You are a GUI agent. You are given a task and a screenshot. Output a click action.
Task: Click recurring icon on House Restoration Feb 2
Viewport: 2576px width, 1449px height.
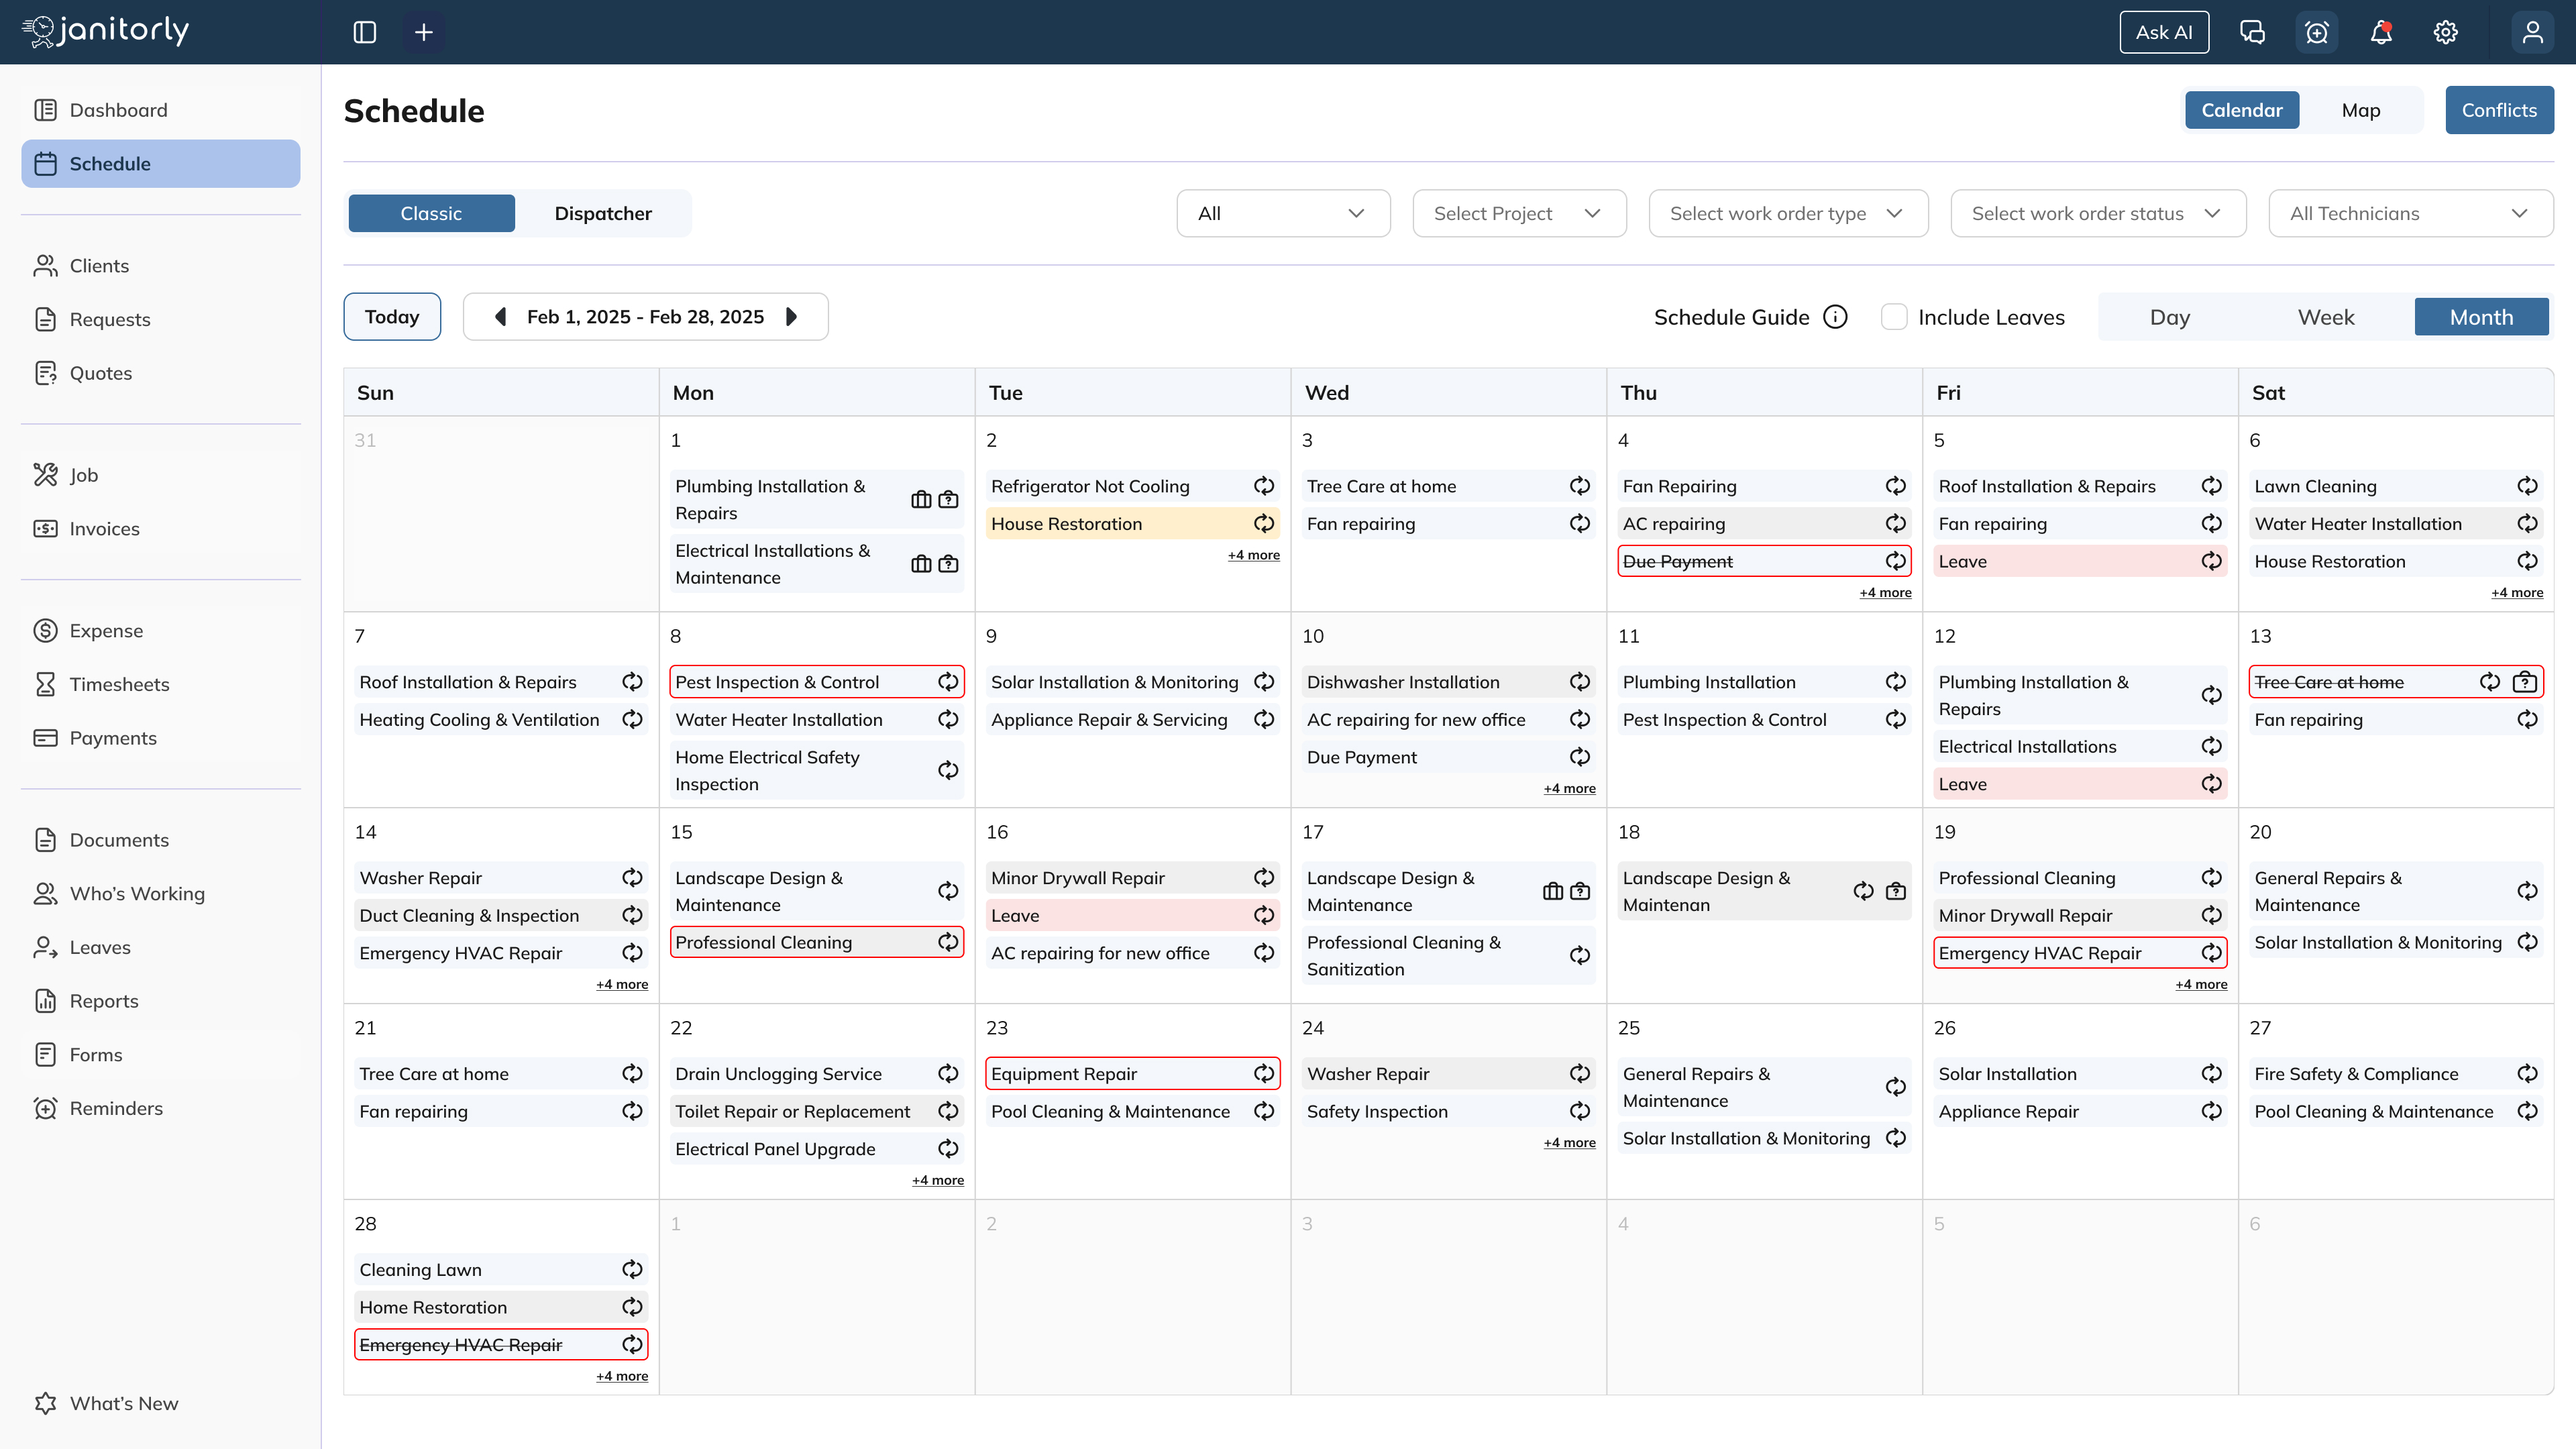tap(1264, 524)
